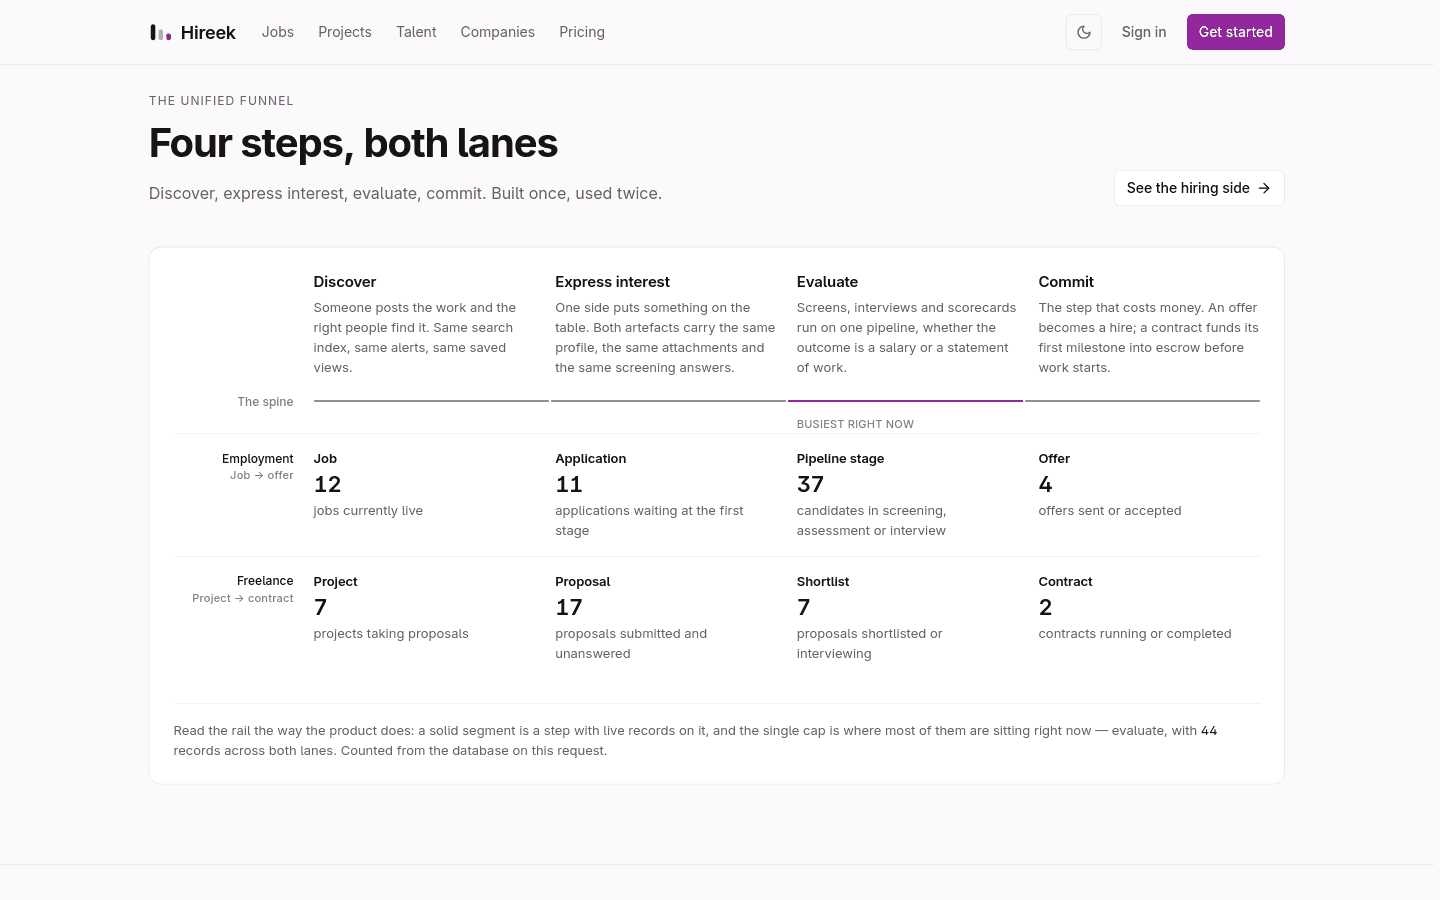The image size is (1440, 900).
Task: Go to the Talent page
Action: pyautogui.click(x=416, y=32)
